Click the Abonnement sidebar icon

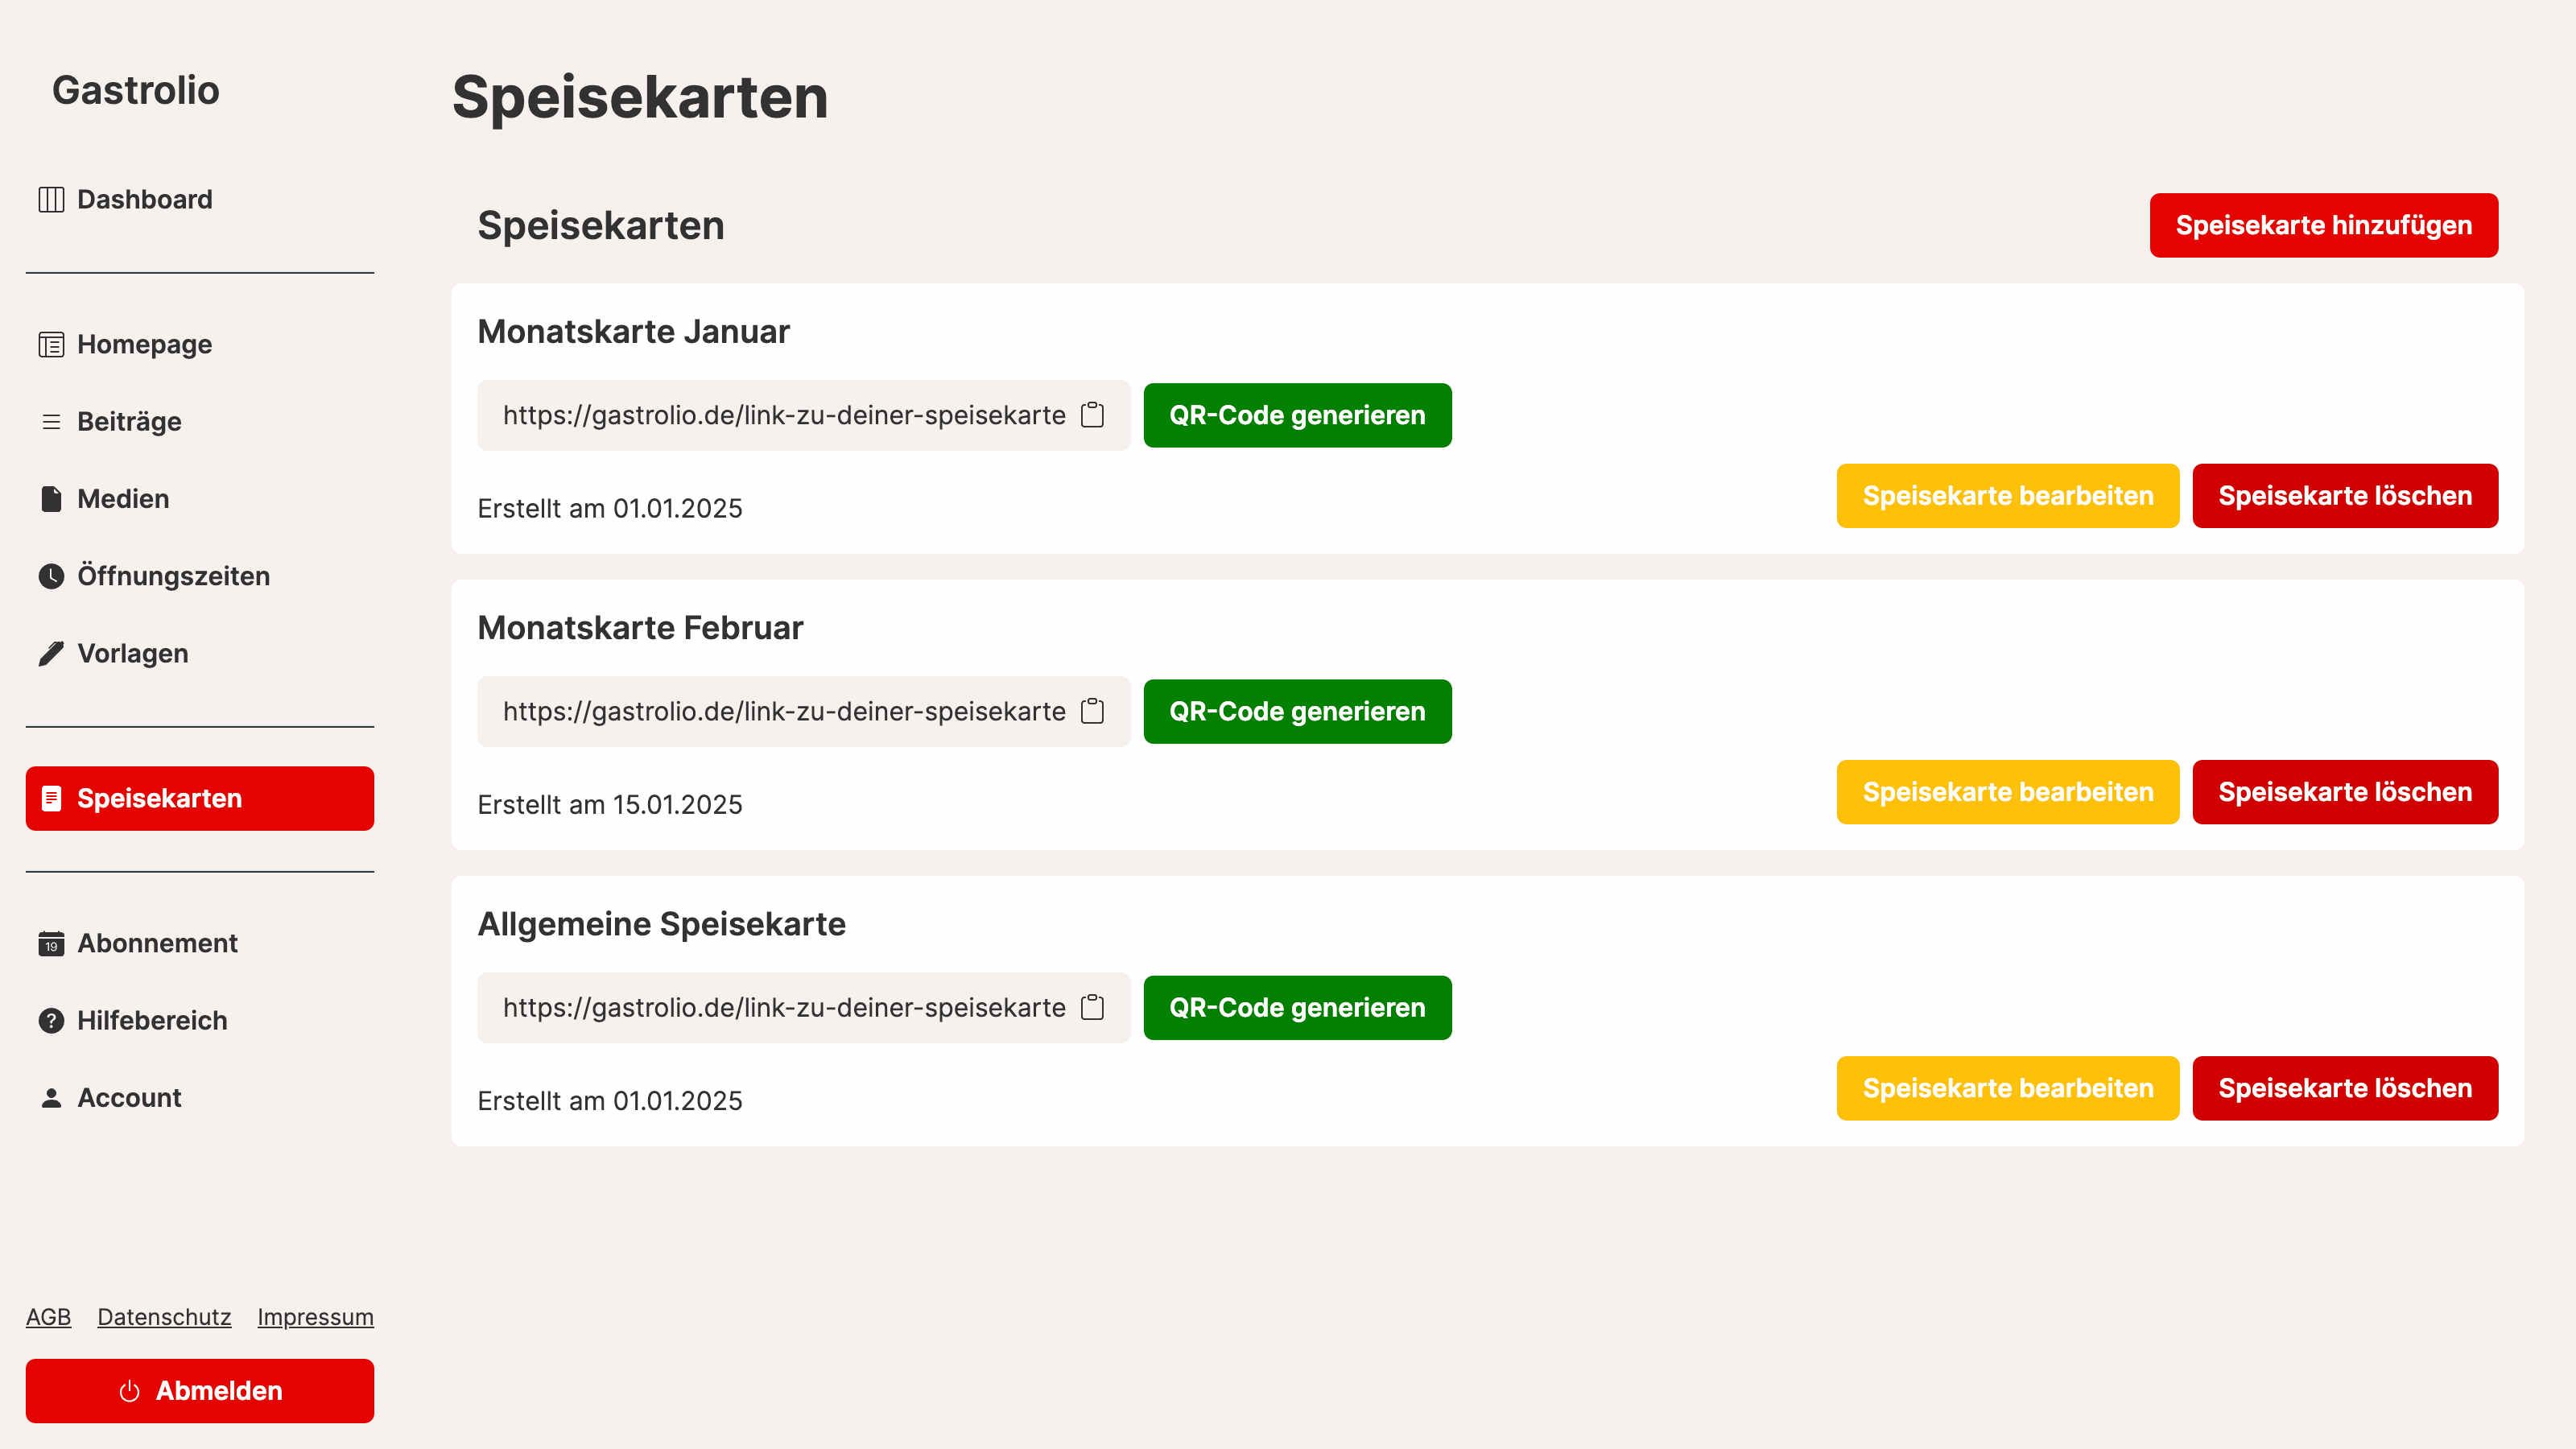52,943
